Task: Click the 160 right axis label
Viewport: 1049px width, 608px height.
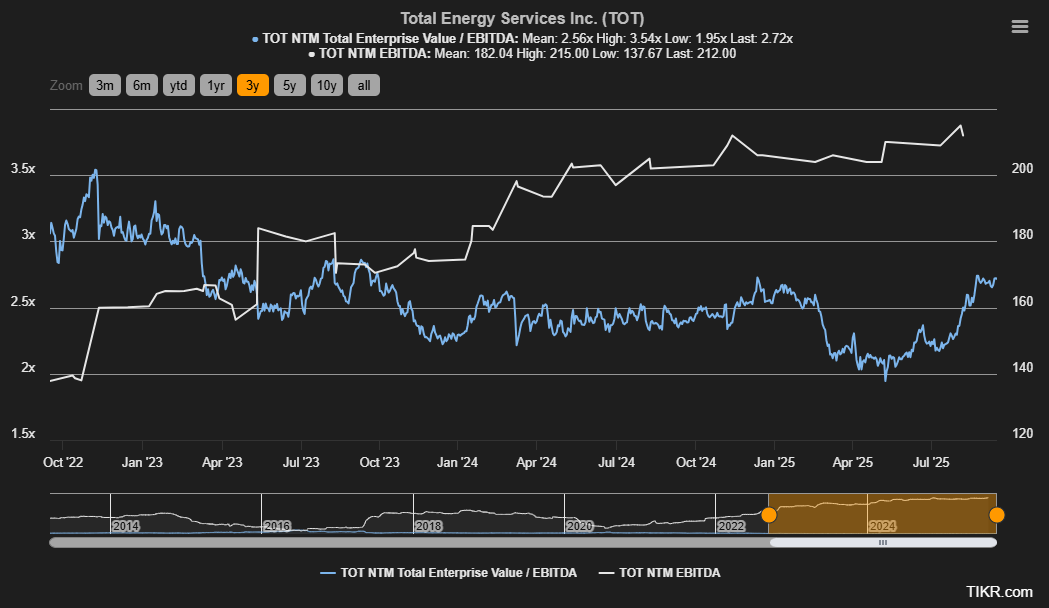Action: (x=1022, y=302)
